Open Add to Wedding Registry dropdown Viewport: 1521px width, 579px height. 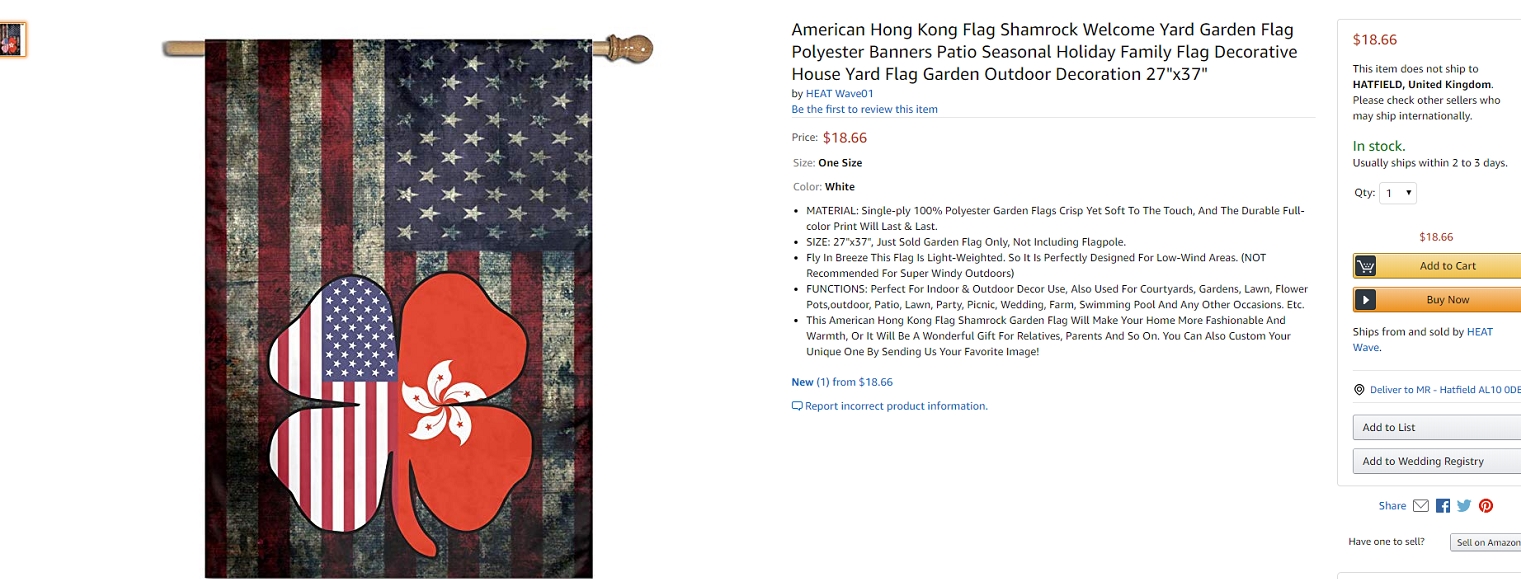click(x=1436, y=461)
